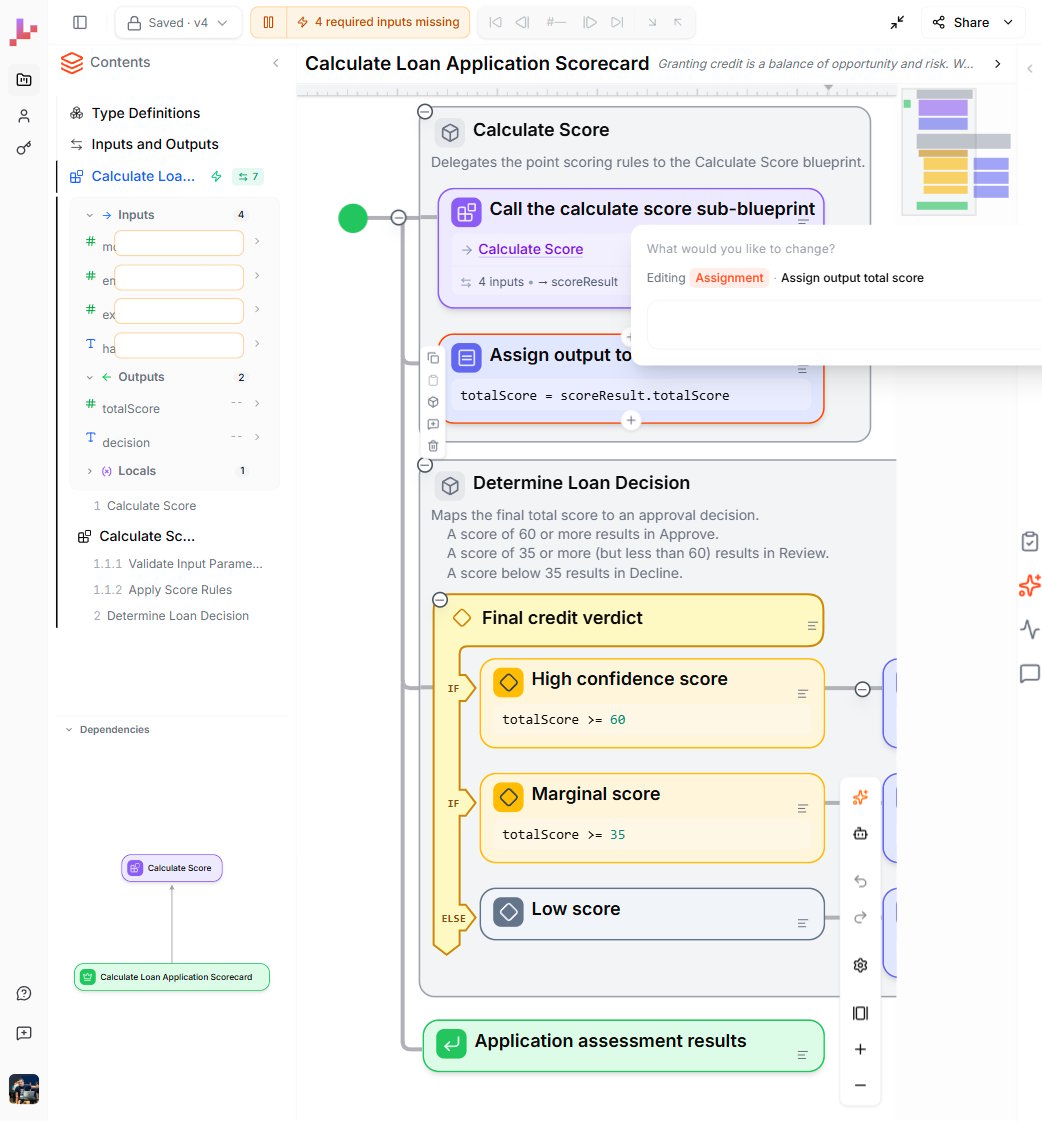The height and width of the screenshot is (1122, 1042).
Task: Collapse the Dependencies section
Action: tap(69, 730)
